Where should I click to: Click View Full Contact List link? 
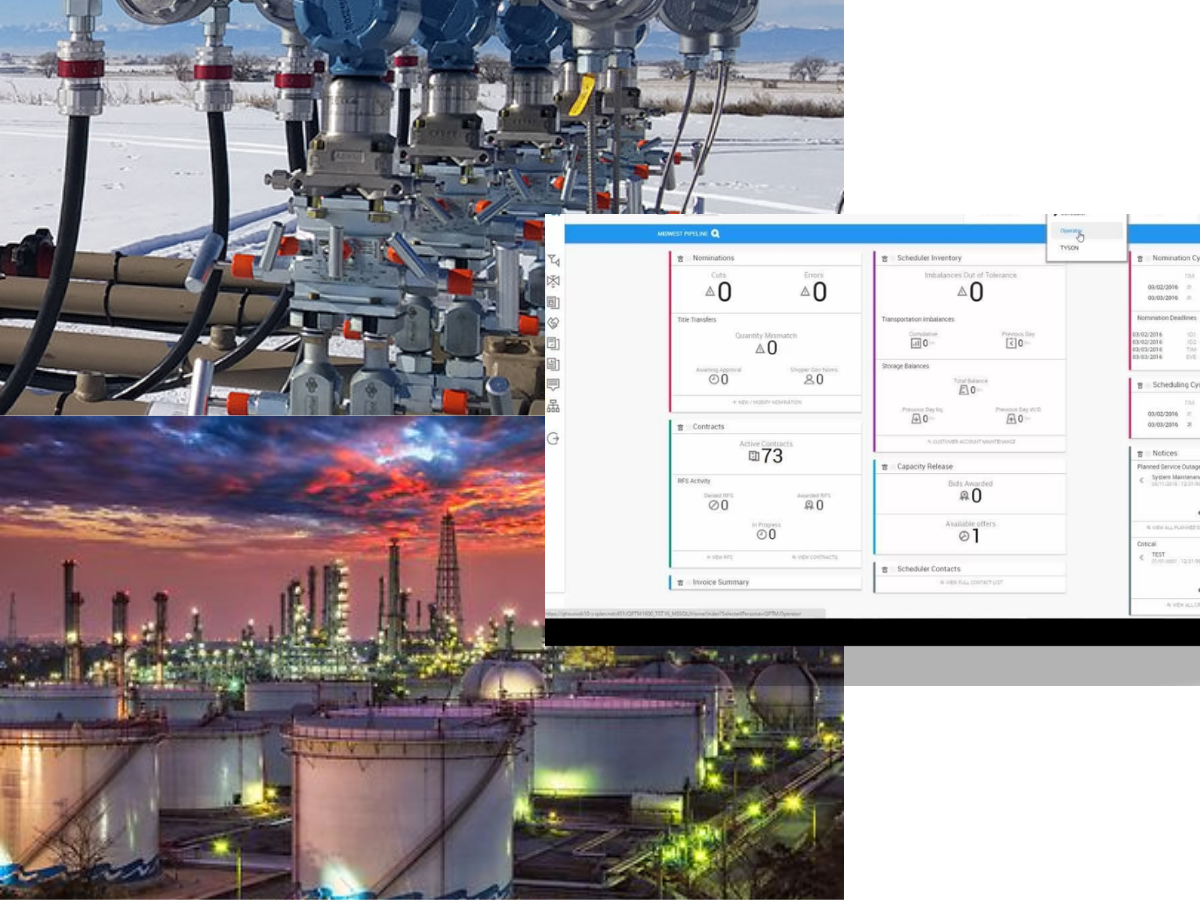point(970,582)
